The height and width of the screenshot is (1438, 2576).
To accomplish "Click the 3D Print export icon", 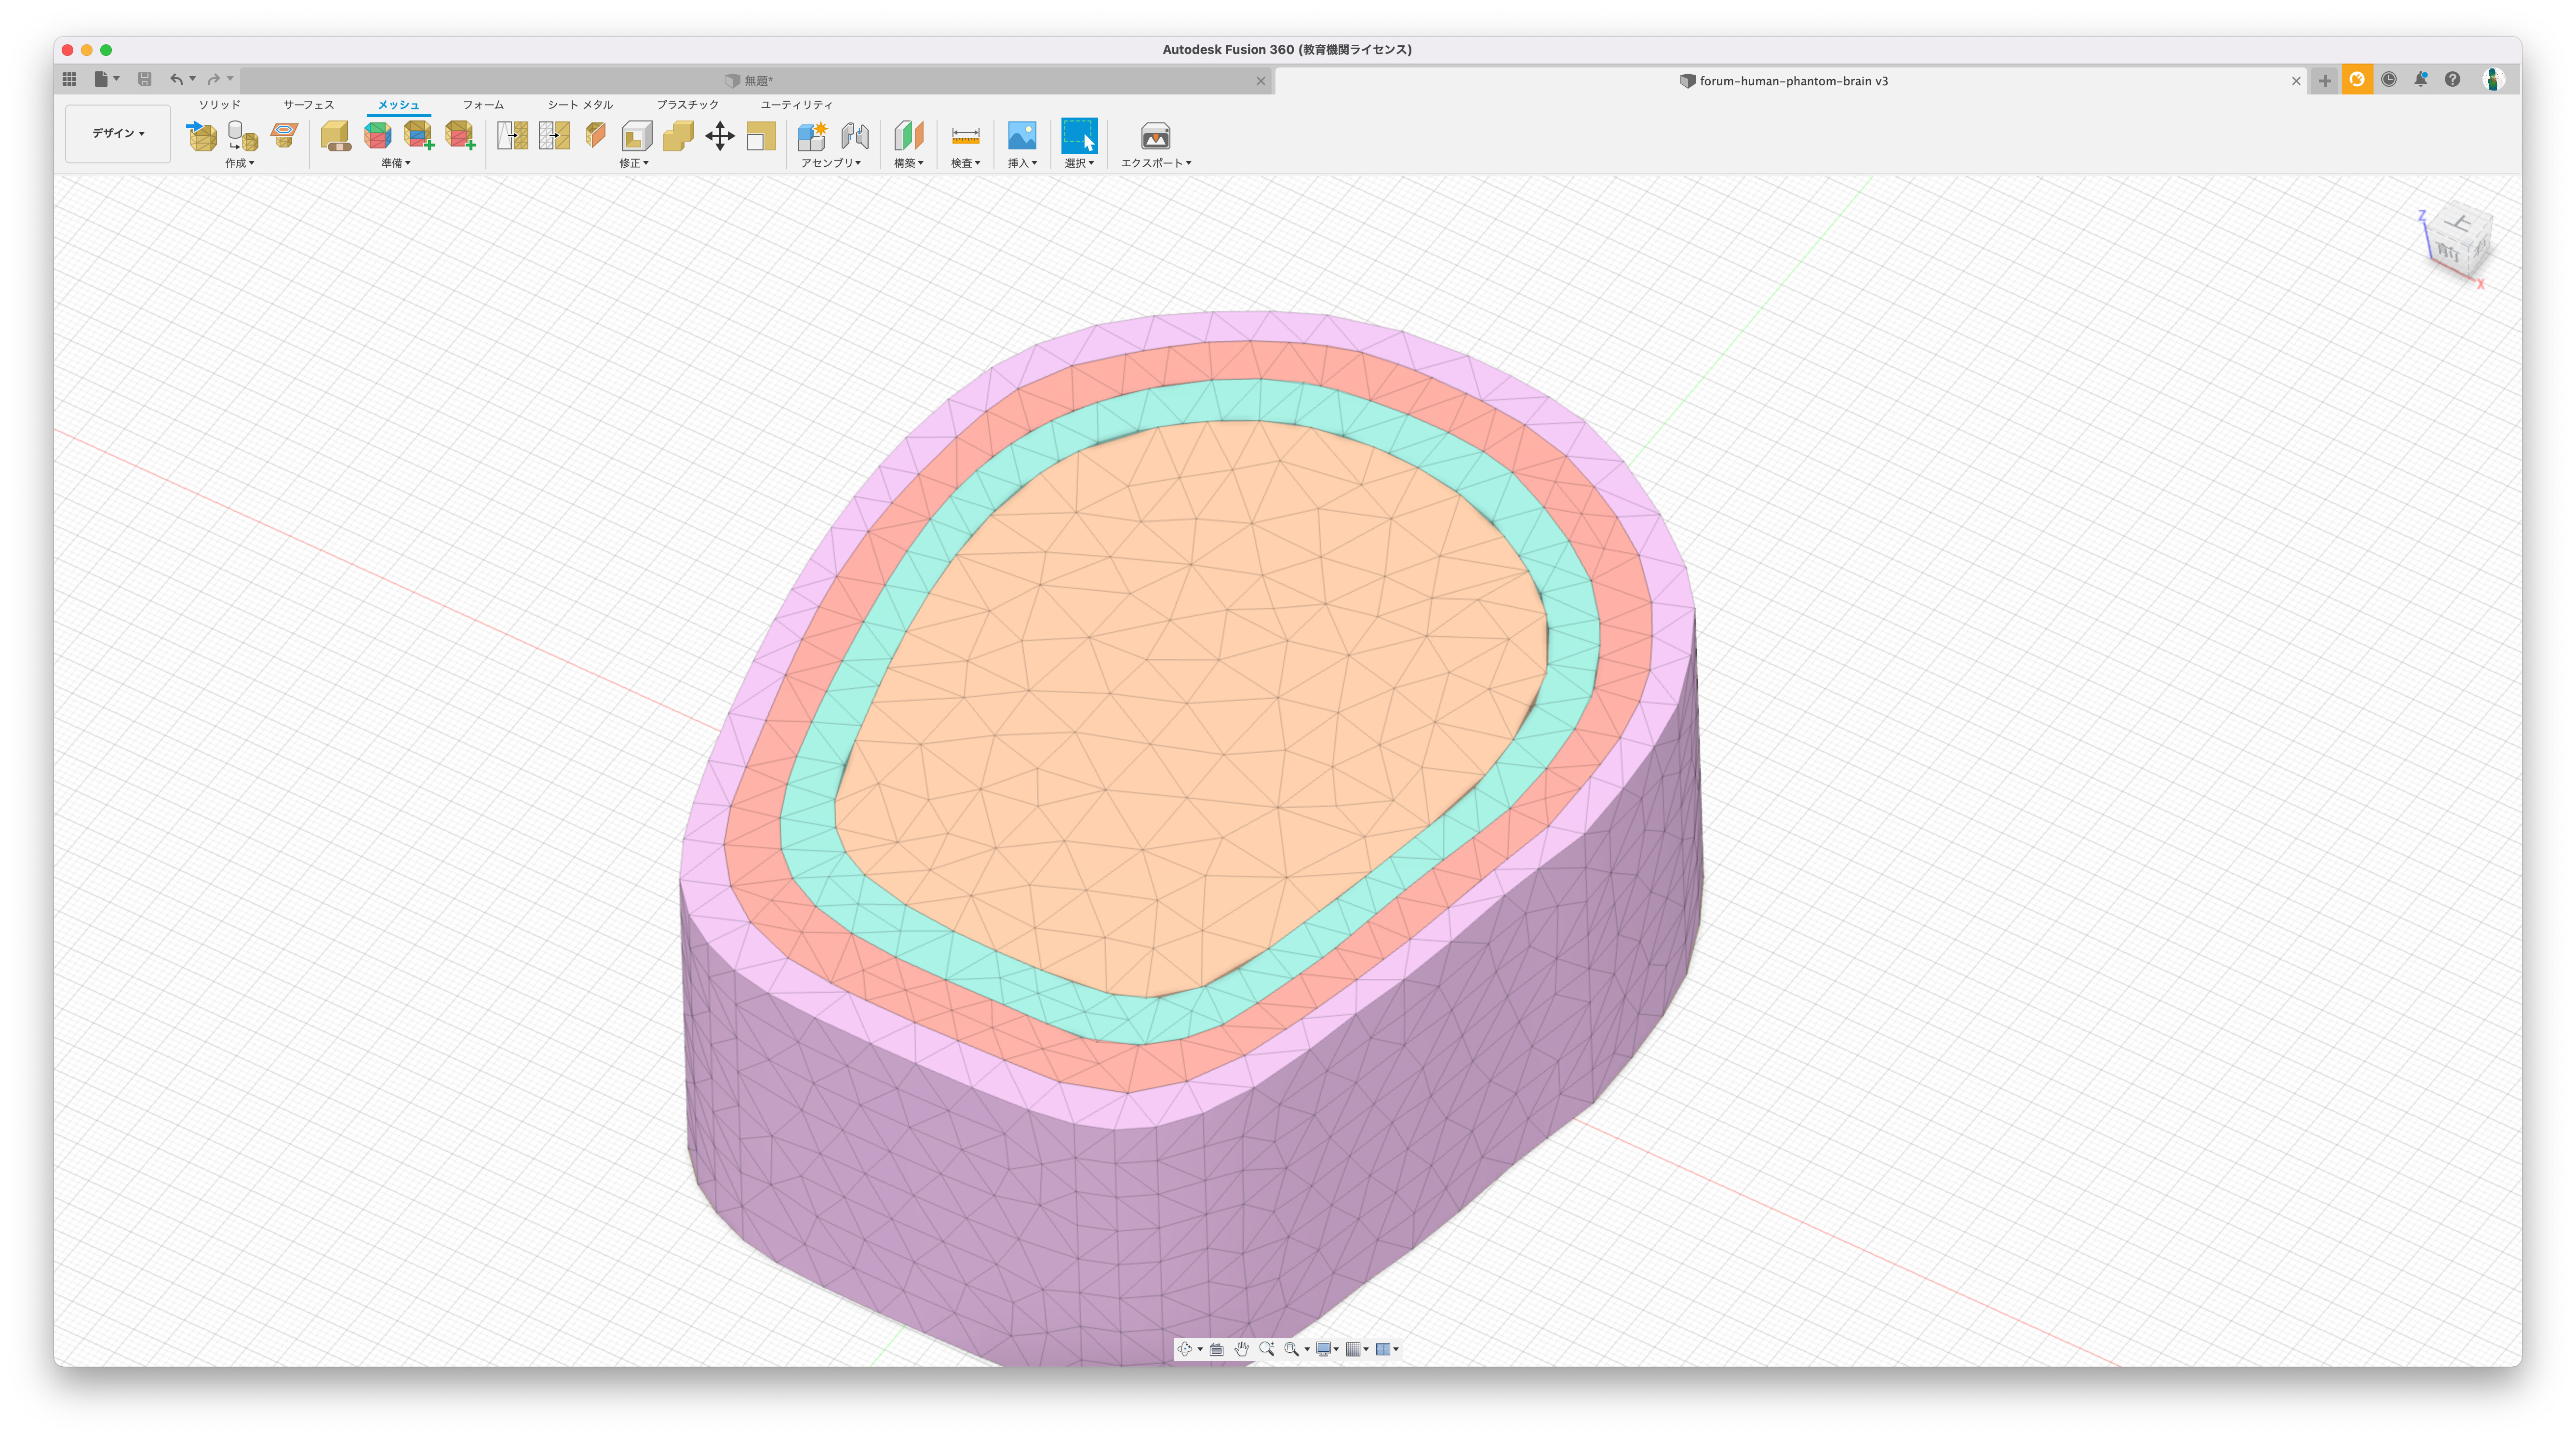I will (x=1155, y=135).
